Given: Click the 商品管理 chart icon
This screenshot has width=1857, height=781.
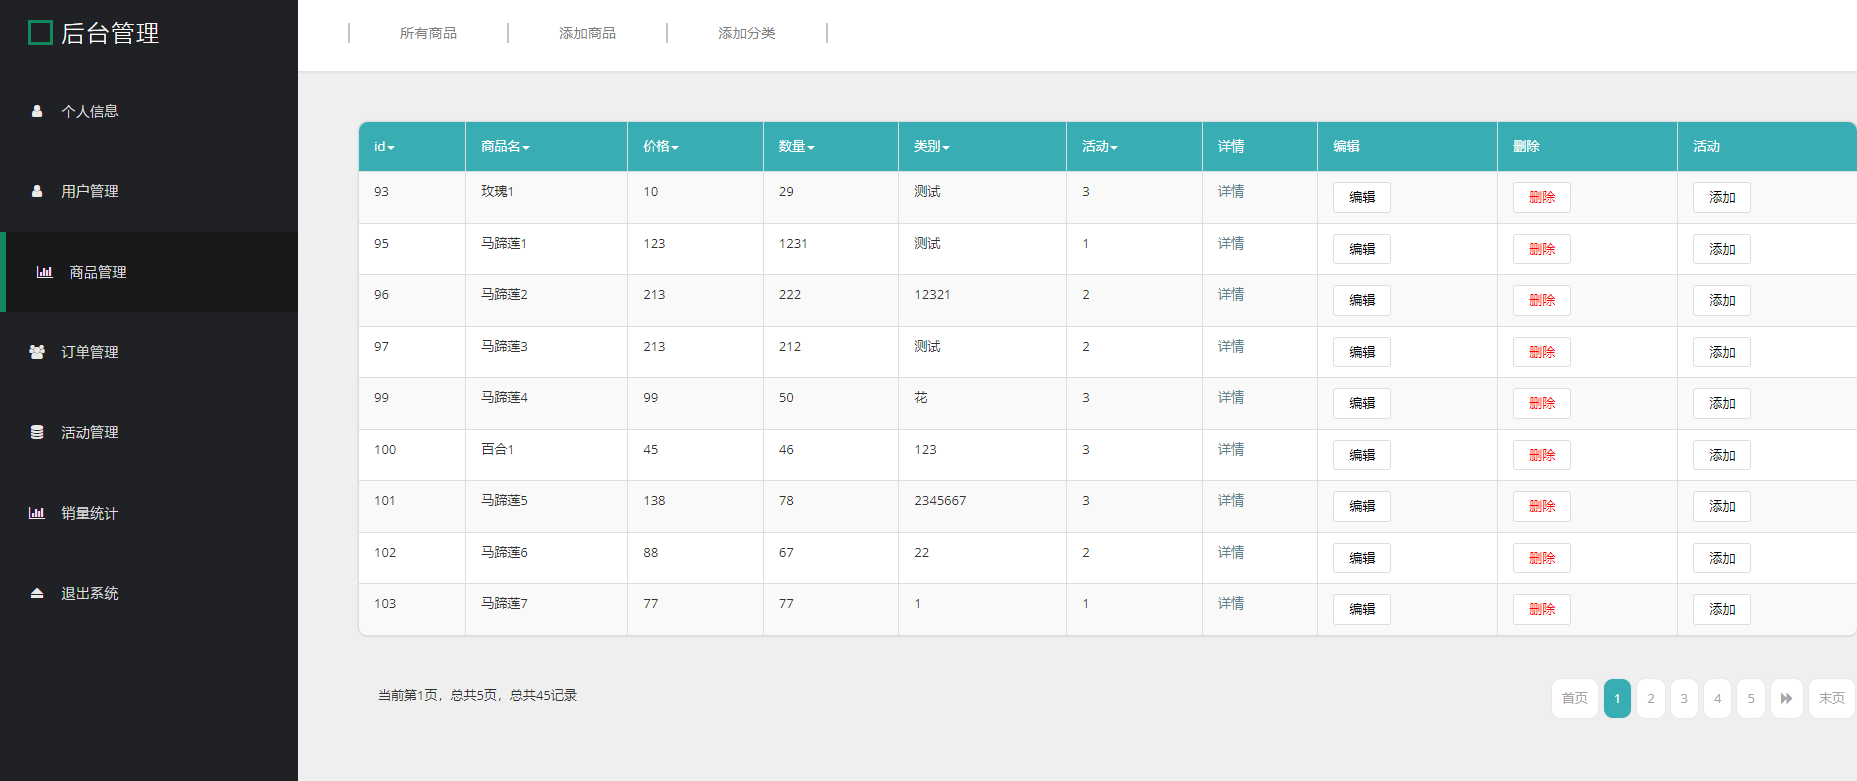Looking at the screenshot, I should coord(45,272).
